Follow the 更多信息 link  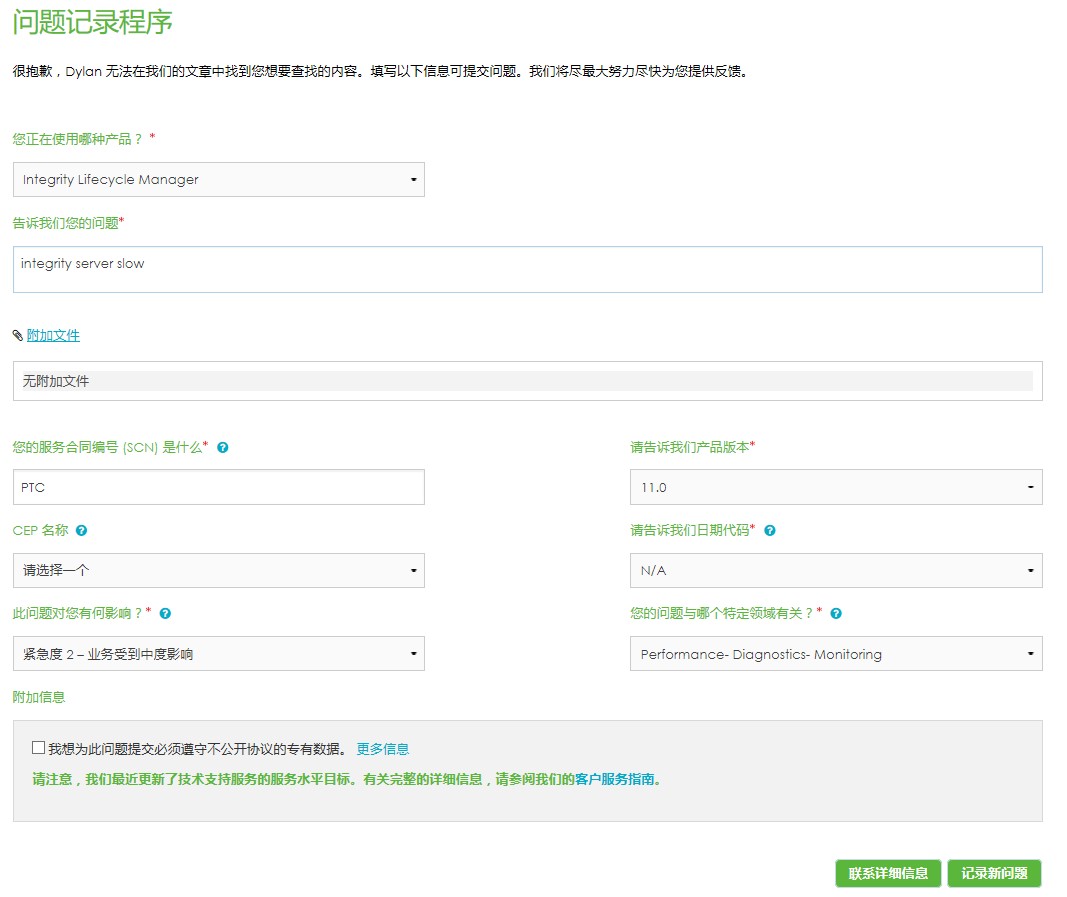(x=382, y=749)
